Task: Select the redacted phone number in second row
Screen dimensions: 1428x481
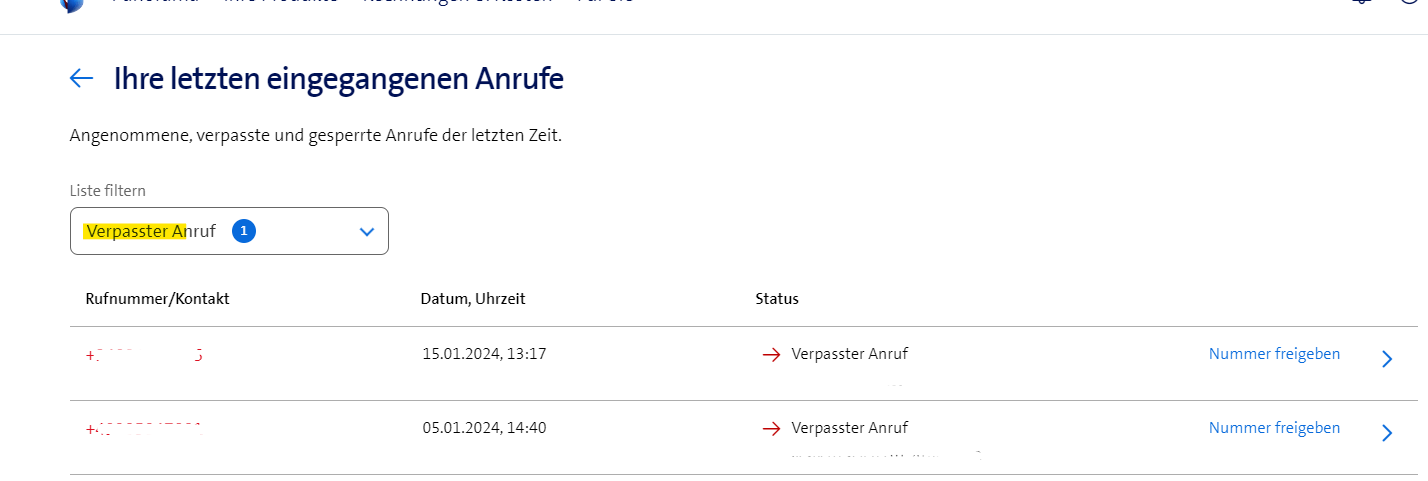Action: point(144,429)
